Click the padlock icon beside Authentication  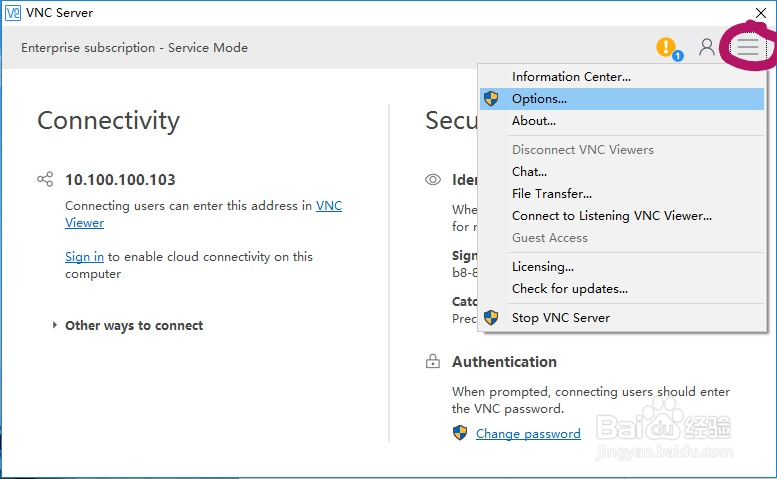point(433,361)
